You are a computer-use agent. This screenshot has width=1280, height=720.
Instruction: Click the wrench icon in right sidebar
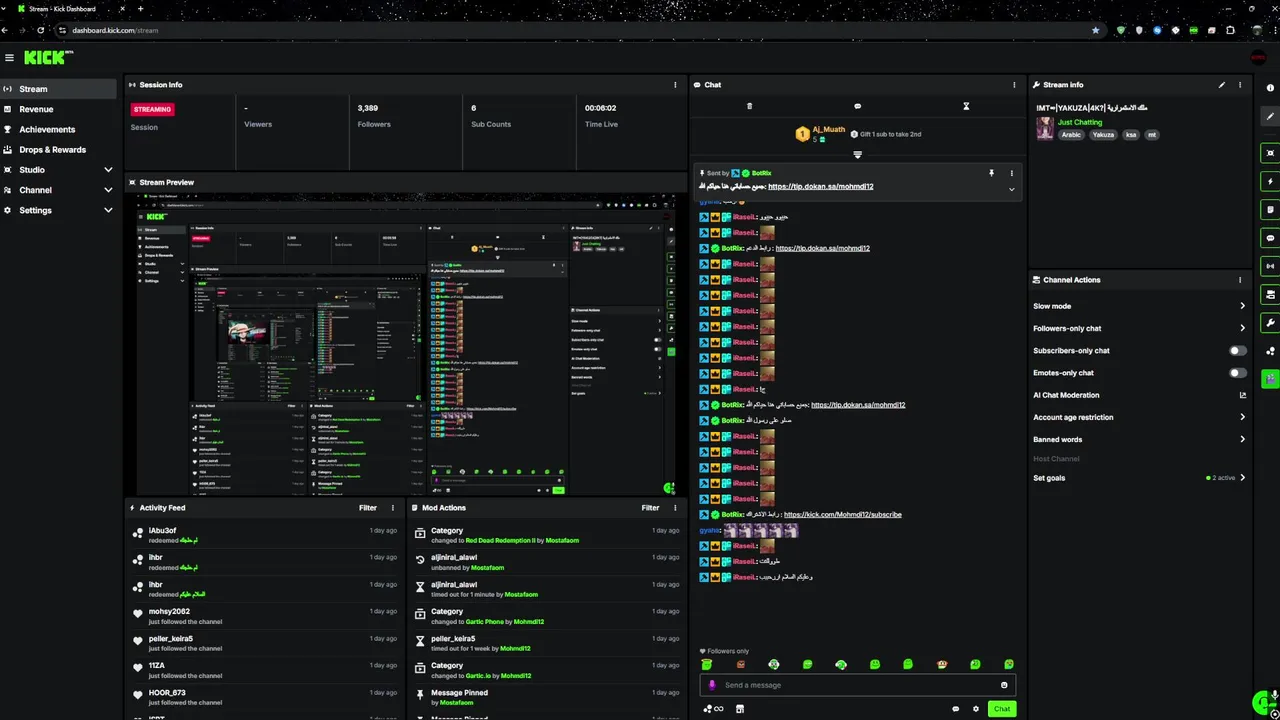point(1270,323)
